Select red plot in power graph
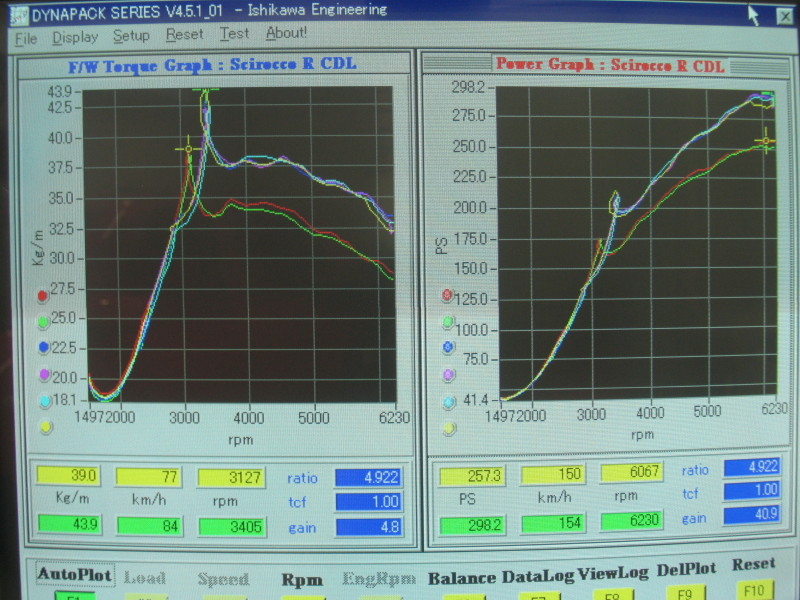The width and height of the screenshot is (800, 600). pos(447,295)
